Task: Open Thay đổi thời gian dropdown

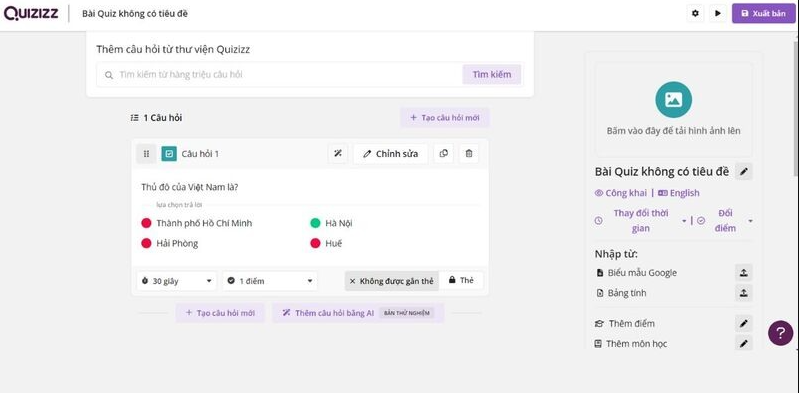Action: click(641, 221)
